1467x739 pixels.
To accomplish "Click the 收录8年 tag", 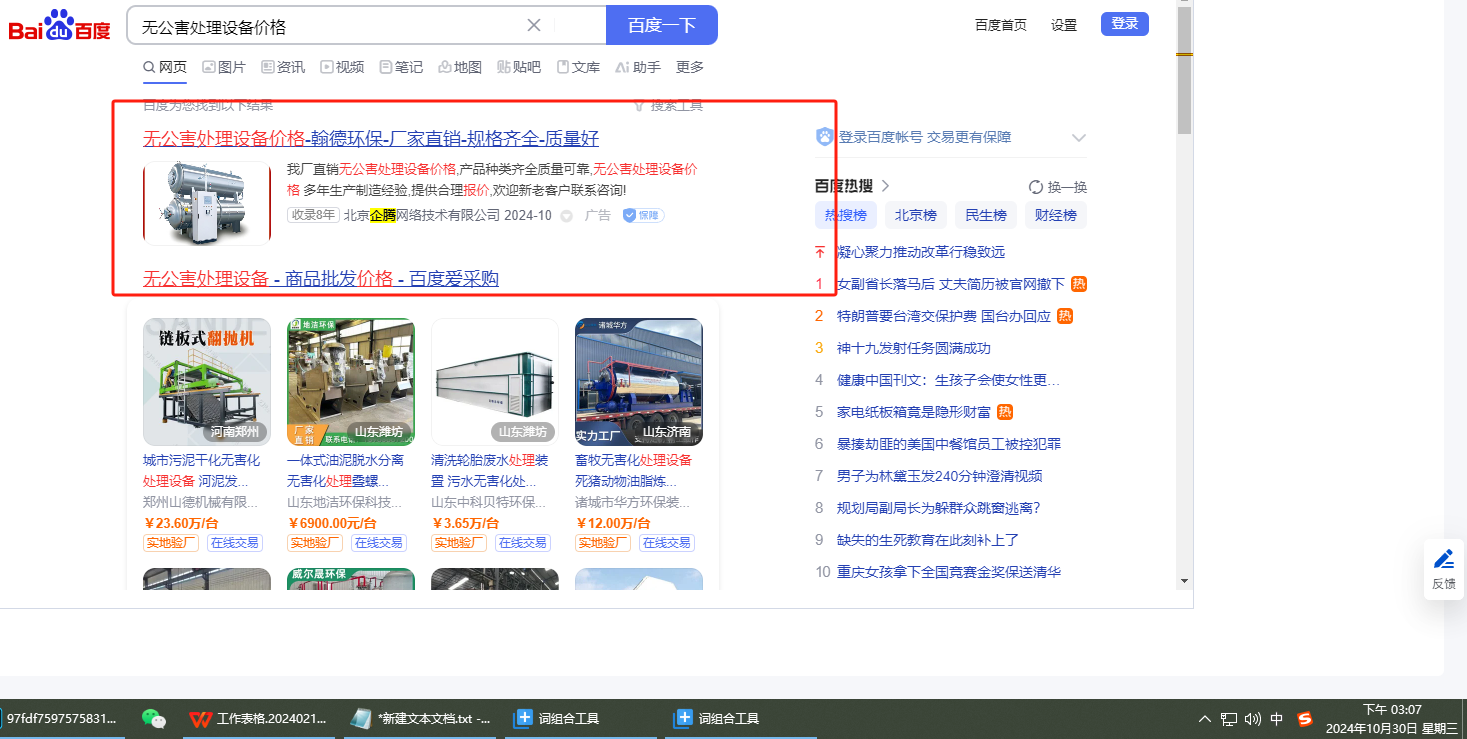I will click(313, 215).
